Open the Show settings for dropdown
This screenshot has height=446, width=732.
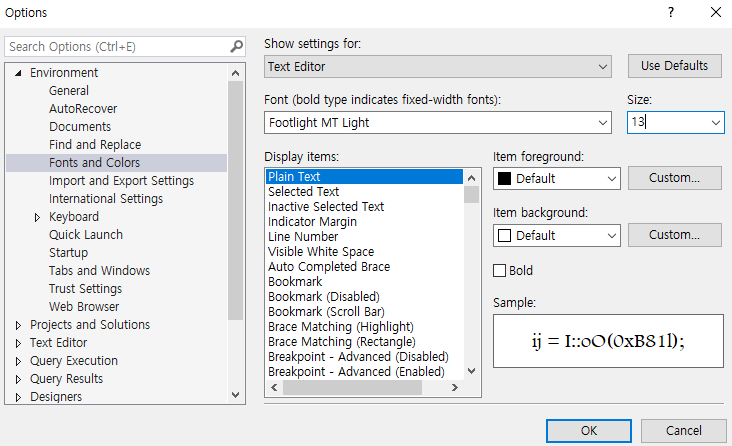(438, 67)
